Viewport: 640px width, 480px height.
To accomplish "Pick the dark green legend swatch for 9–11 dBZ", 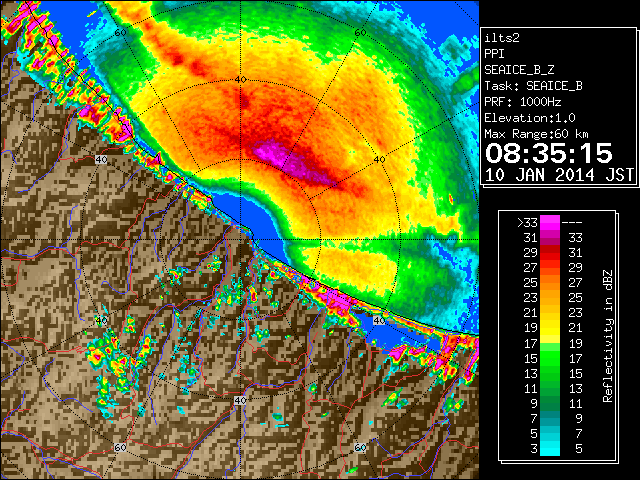I will point(550,403).
